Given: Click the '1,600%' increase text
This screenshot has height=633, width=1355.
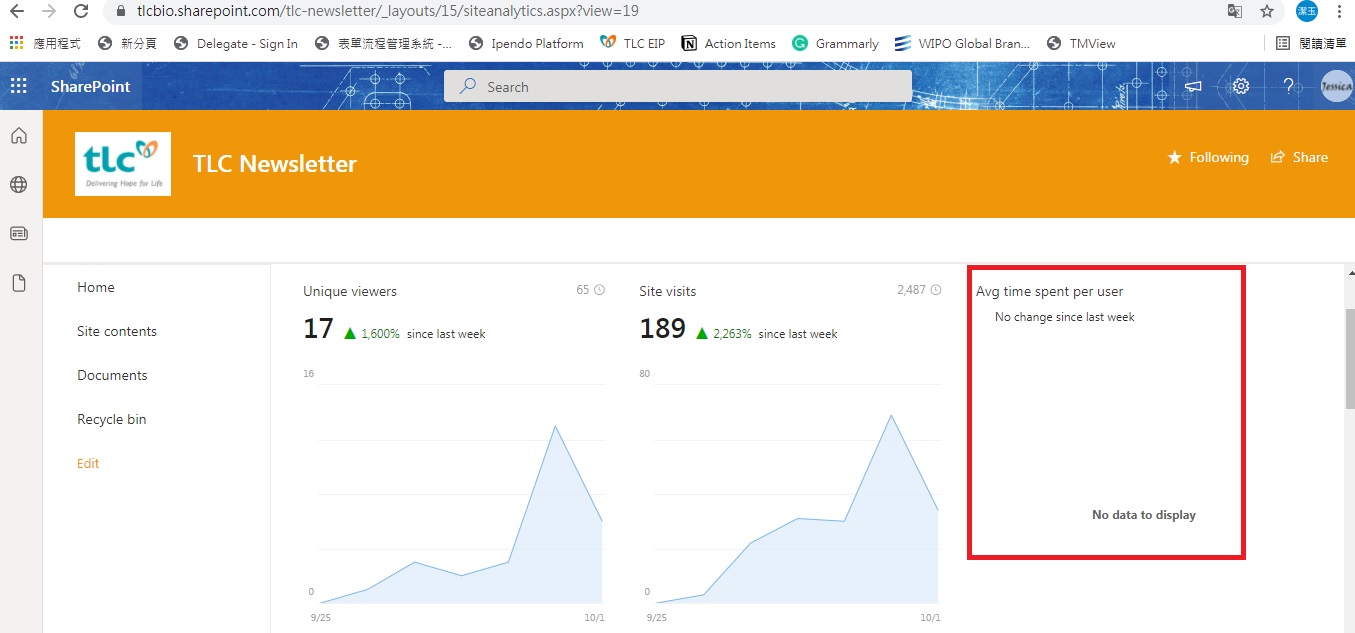Looking at the screenshot, I should pyautogui.click(x=381, y=333).
